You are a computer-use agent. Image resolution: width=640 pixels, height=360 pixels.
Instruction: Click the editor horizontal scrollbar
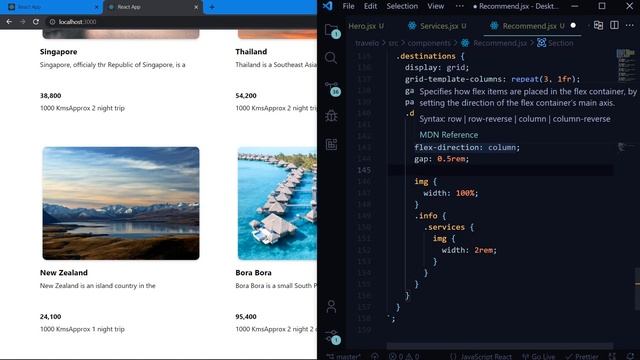tap(500, 346)
